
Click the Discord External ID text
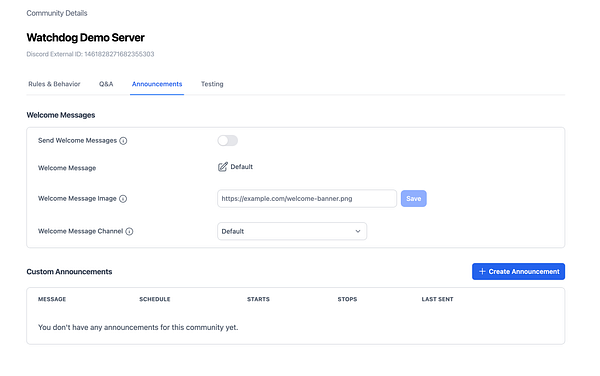click(x=90, y=54)
